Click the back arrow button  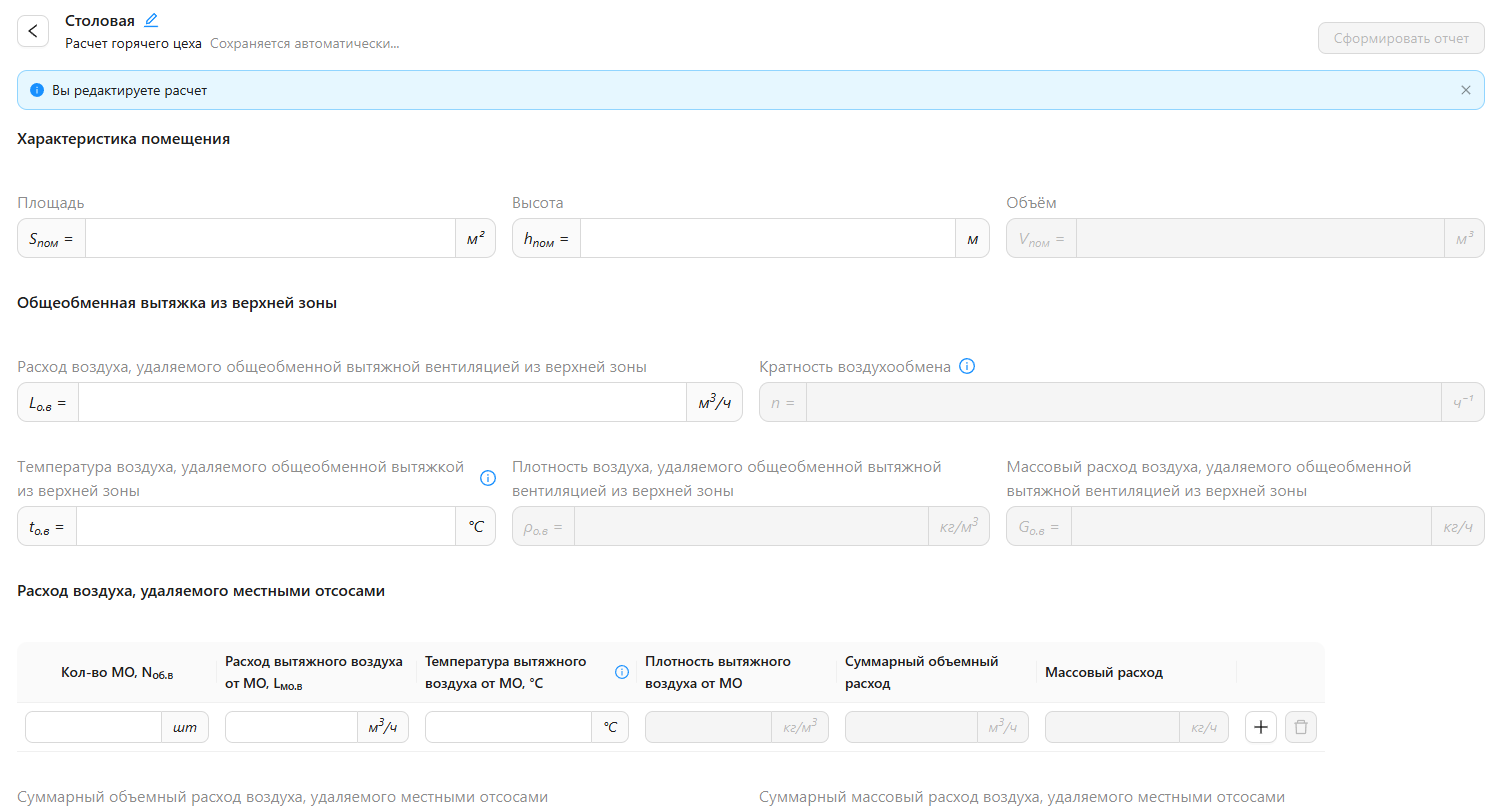pyautogui.click(x=33, y=31)
